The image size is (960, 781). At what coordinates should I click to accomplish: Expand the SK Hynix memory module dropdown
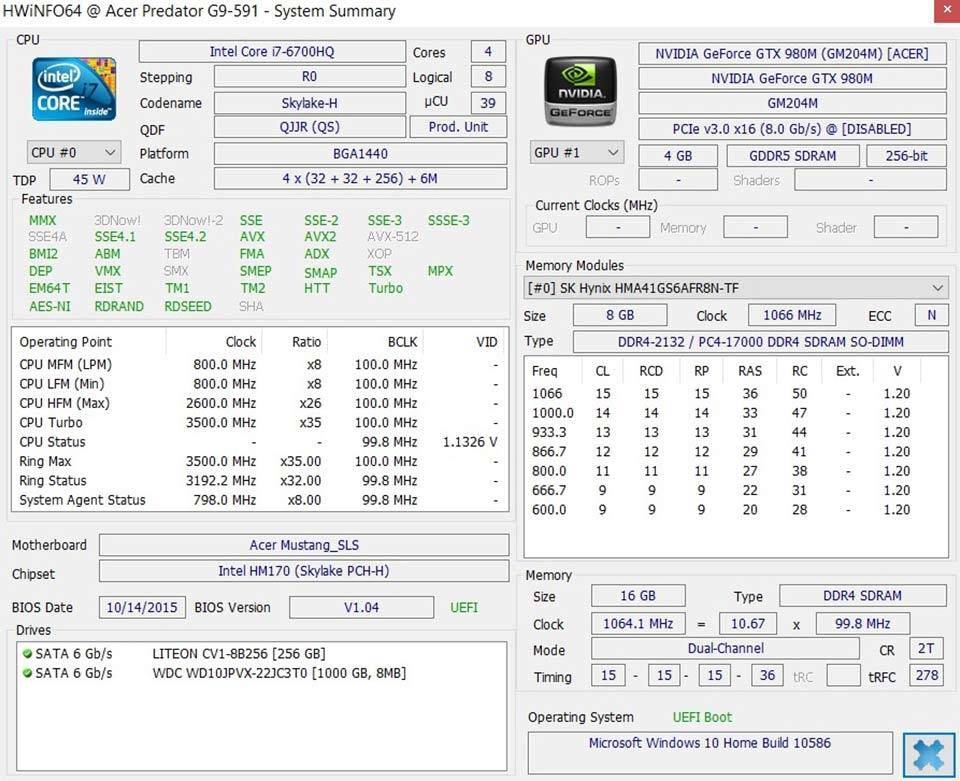tap(736, 288)
